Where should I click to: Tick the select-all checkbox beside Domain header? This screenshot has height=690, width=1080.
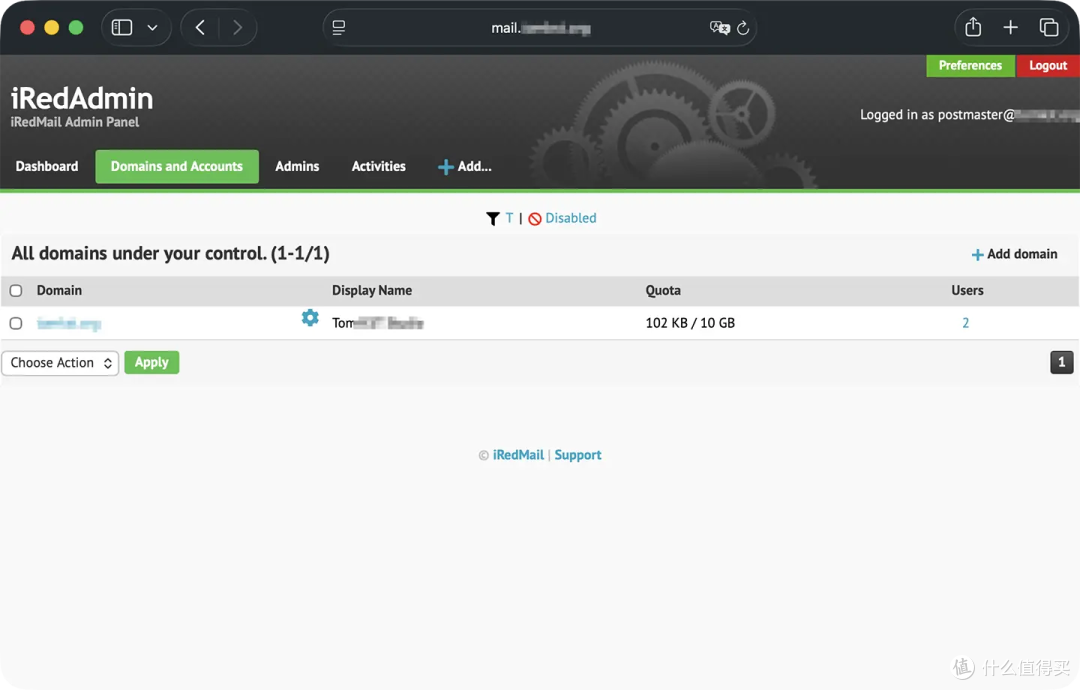[x=16, y=291]
